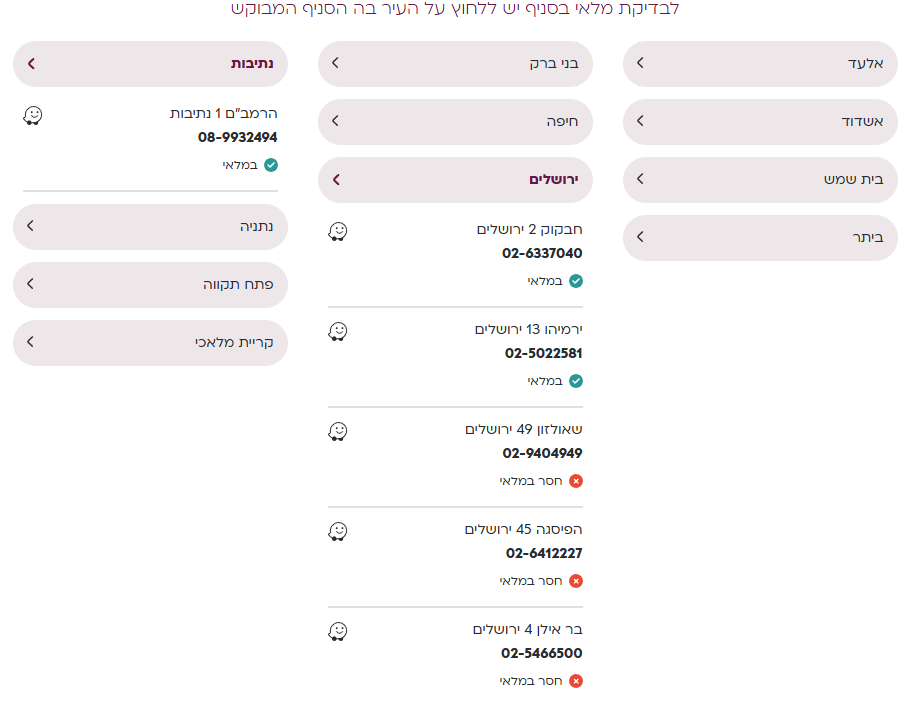Image resolution: width=919 pixels, height=703 pixels.
Task: Click the green in-stock icon for חבקוק 2
Action: [x=576, y=281]
